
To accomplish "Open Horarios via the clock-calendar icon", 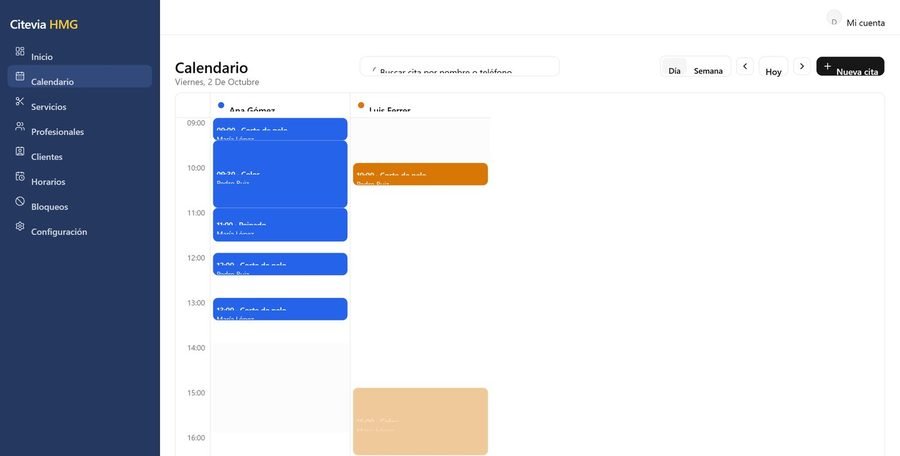I will coord(20,176).
